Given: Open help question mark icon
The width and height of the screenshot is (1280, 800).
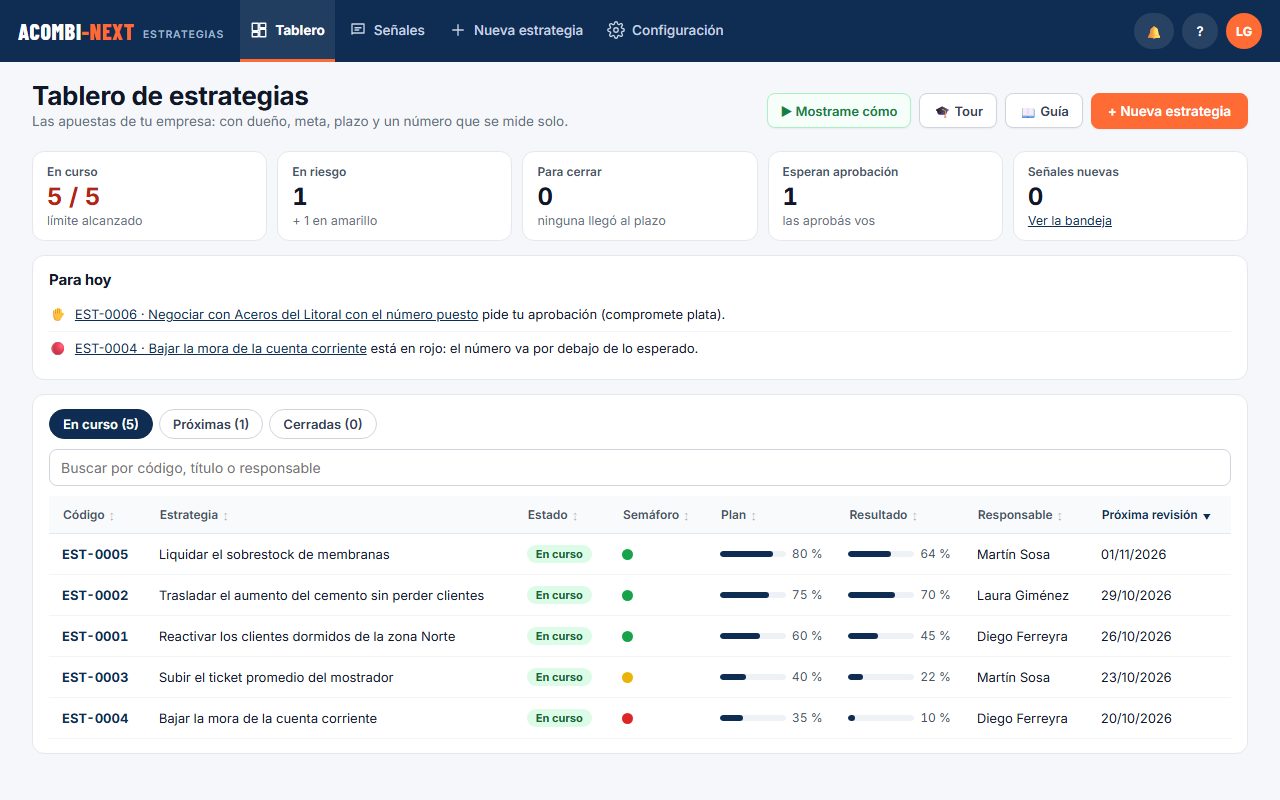Looking at the screenshot, I should pyautogui.click(x=1200, y=31).
